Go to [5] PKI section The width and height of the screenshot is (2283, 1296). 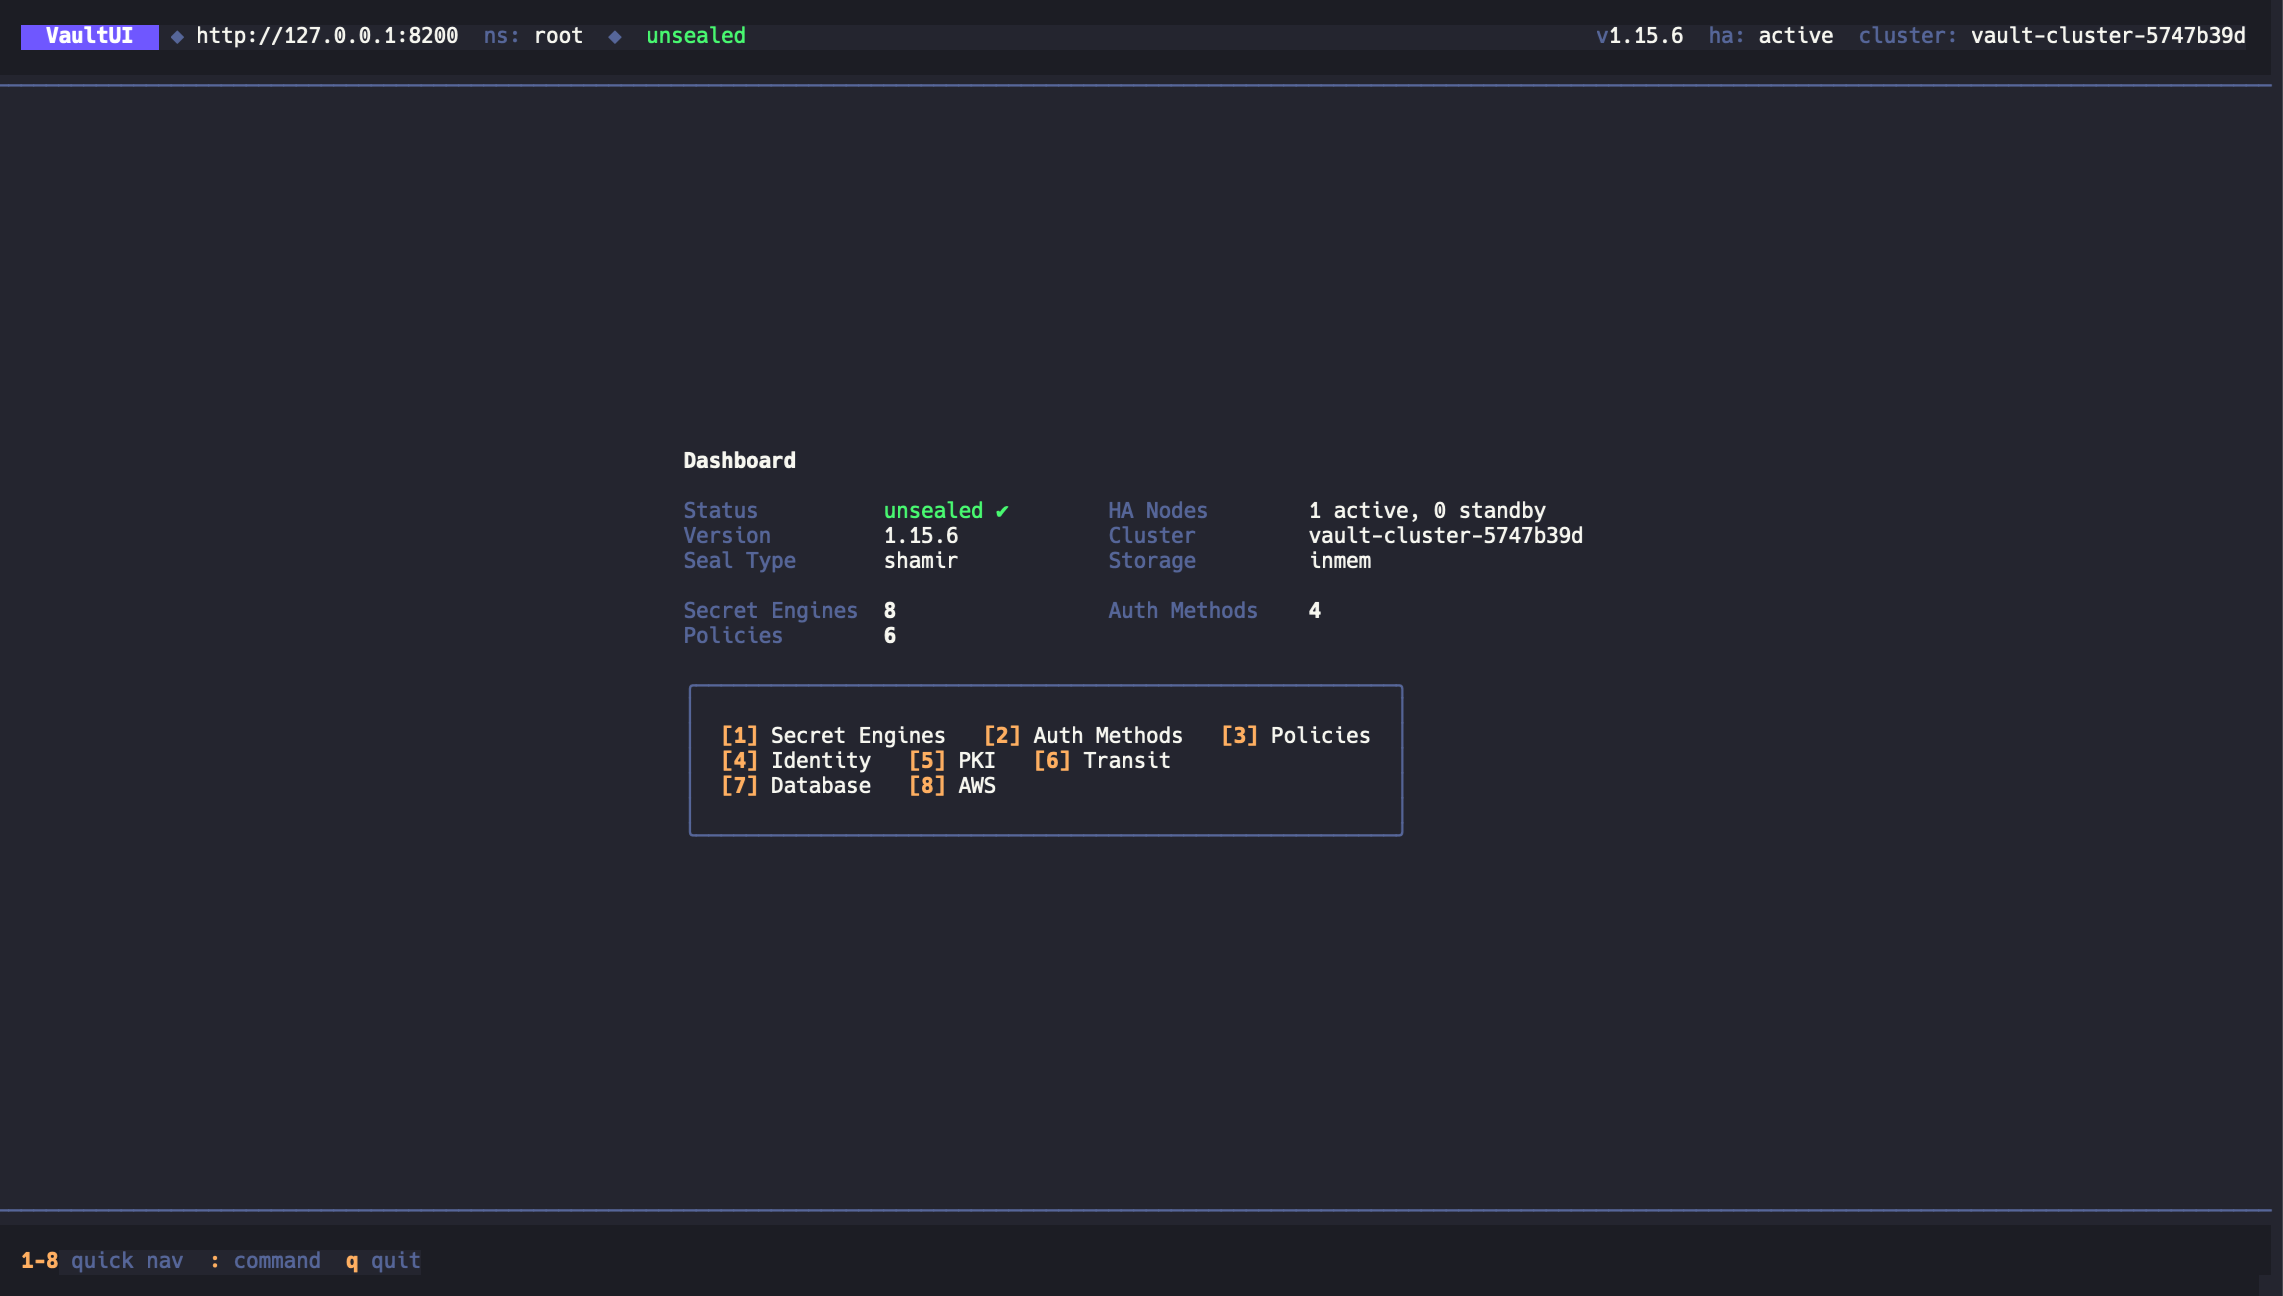pyautogui.click(x=952, y=761)
